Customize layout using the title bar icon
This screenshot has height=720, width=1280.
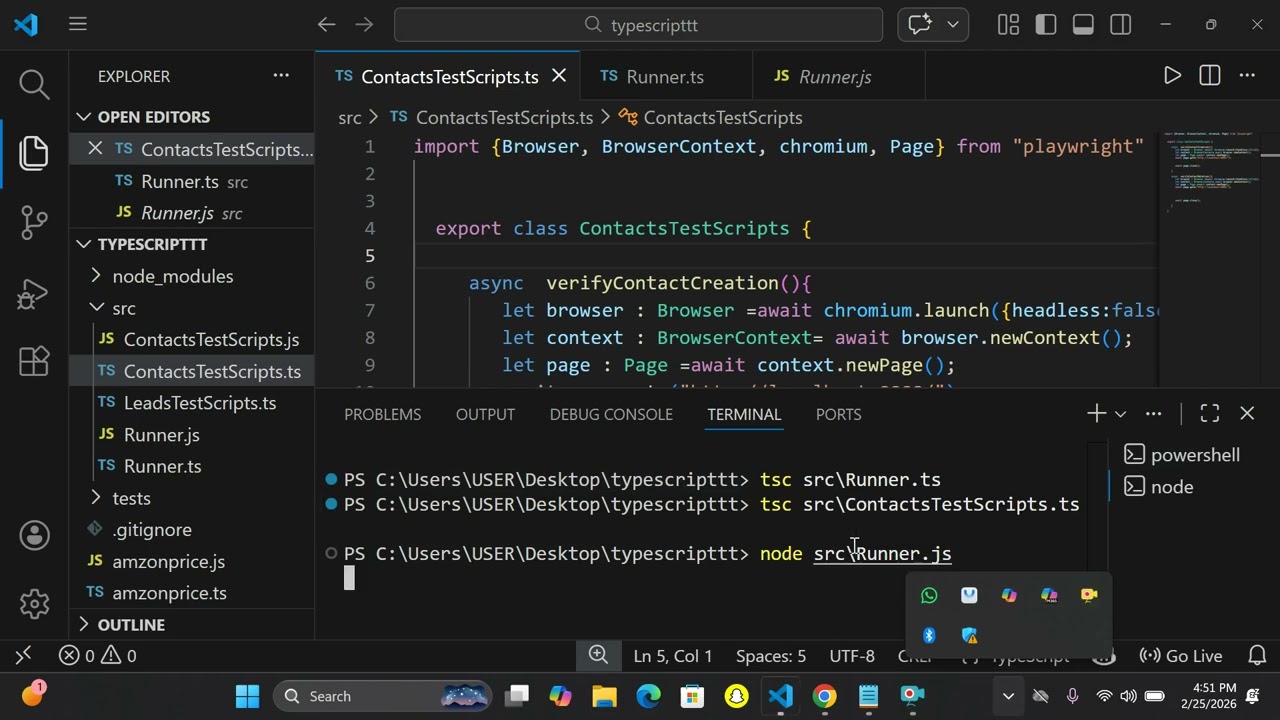(1008, 25)
